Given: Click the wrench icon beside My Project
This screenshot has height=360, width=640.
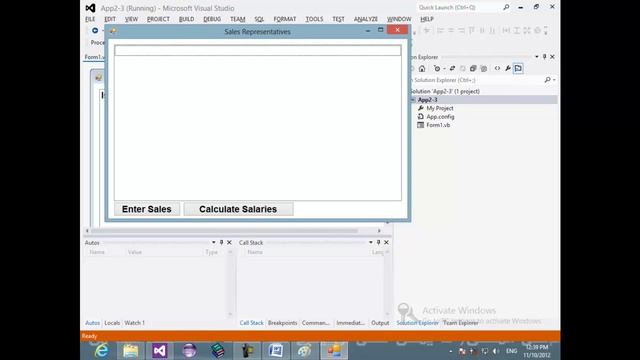Looking at the screenshot, I should (420, 108).
